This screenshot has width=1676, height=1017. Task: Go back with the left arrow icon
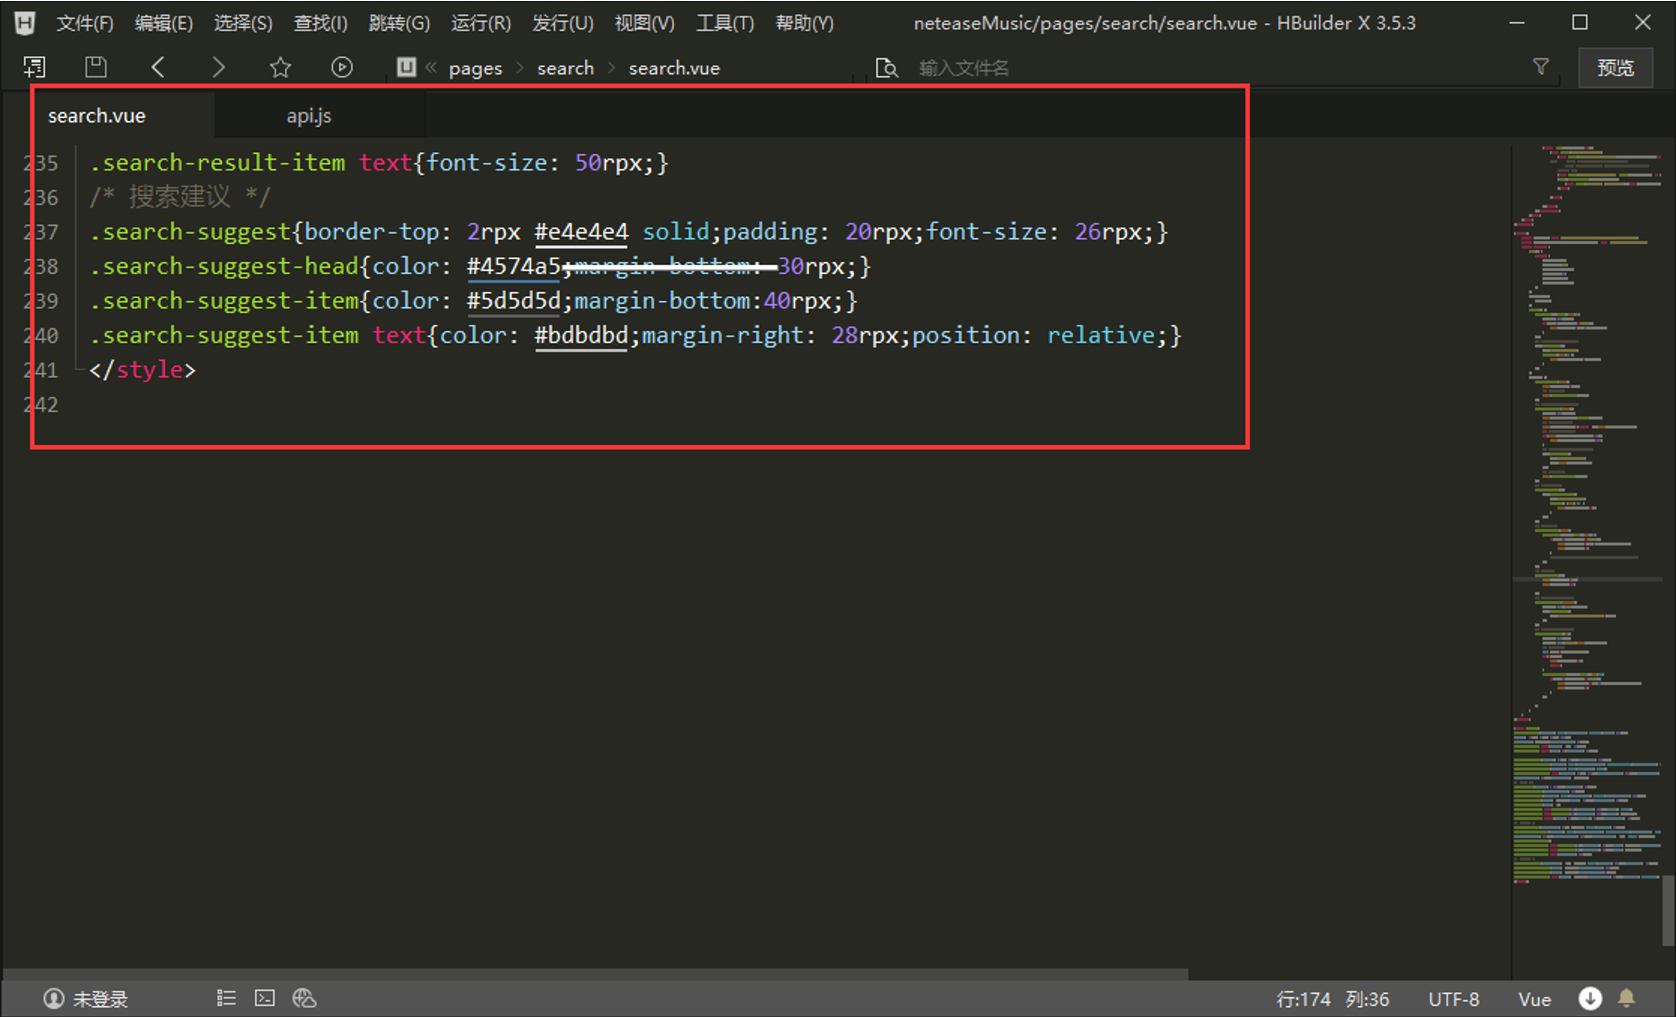point(158,67)
